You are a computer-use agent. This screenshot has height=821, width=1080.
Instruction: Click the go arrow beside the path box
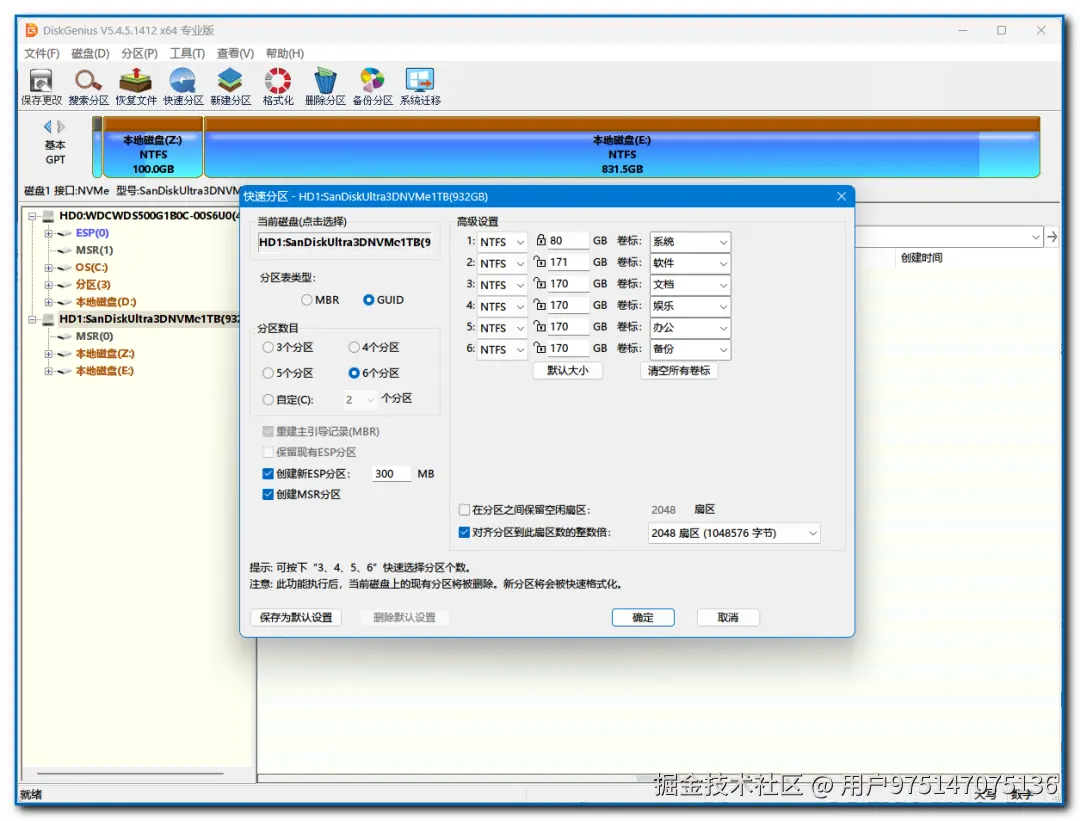click(1052, 237)
